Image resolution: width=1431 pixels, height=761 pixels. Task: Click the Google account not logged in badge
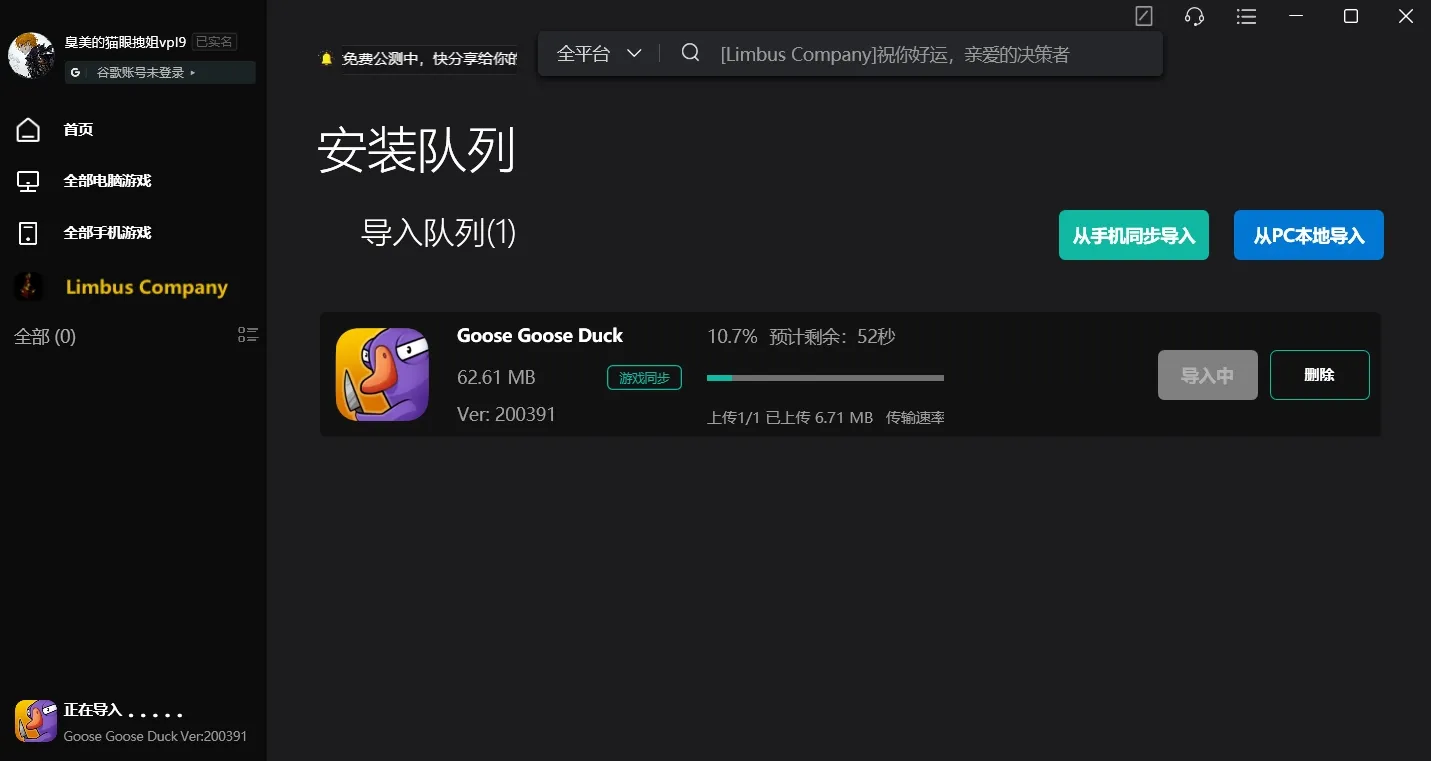point(160,72)
